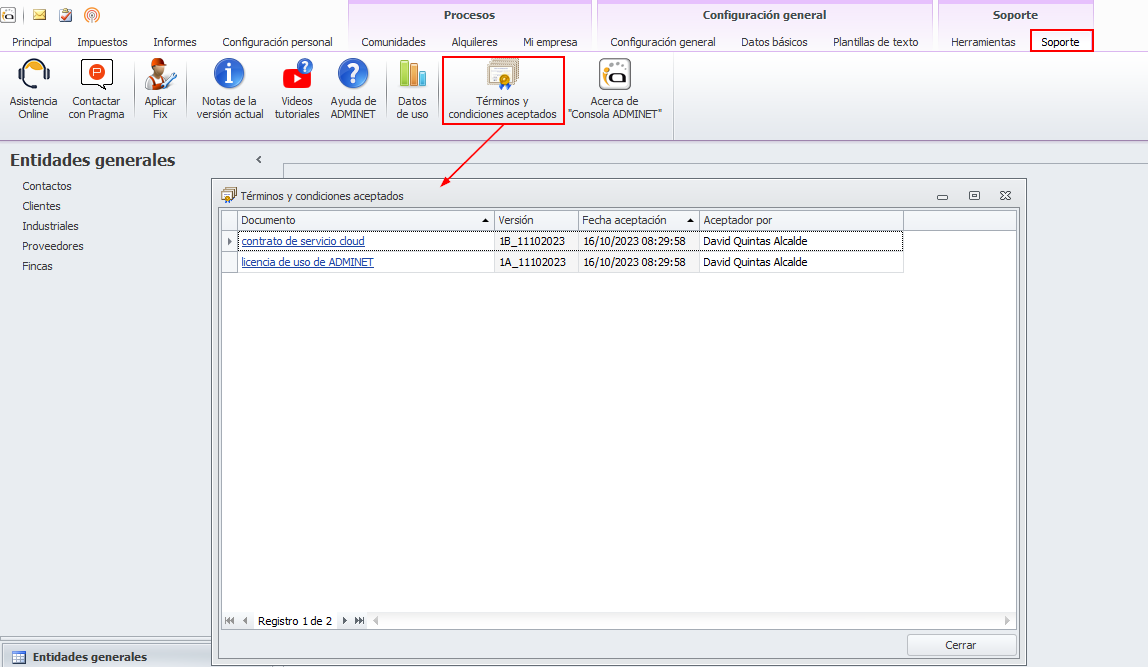Select Clientes in side panel
Screen dimensions: 1148x667
[x=41, y=206]
